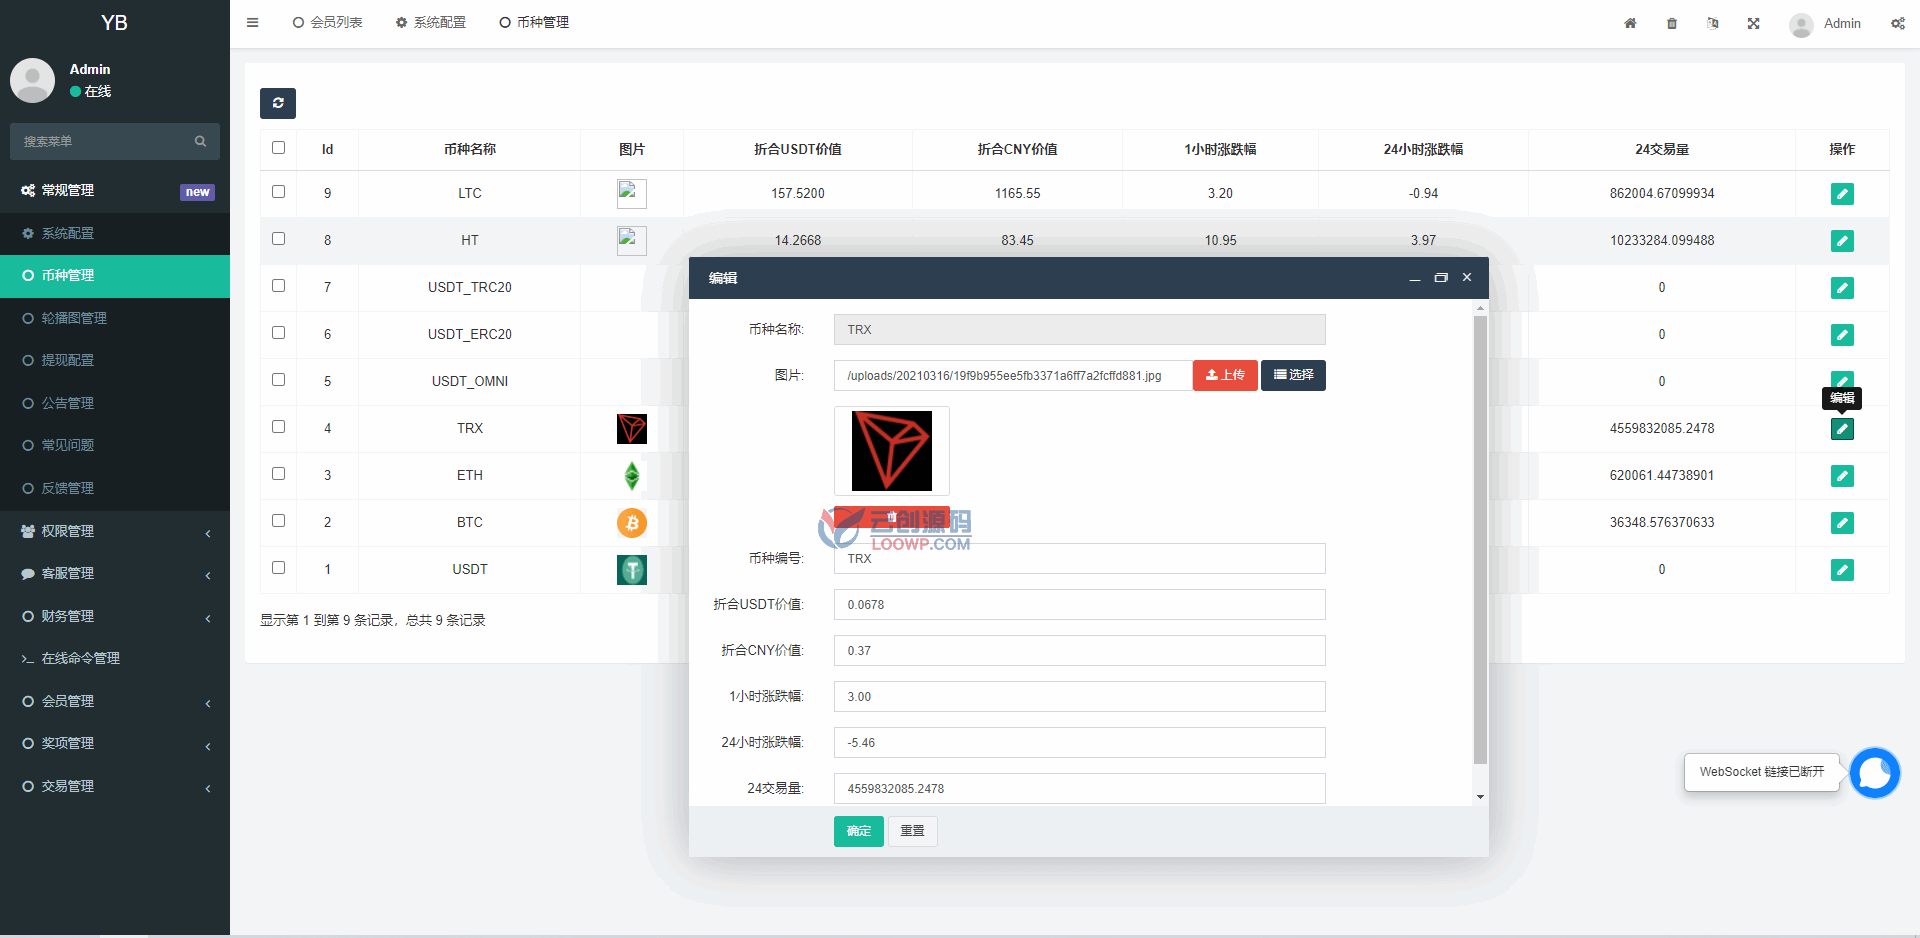Edit the HT row with pencil icon
Screen dimensions: 1920x938
pyautogui.click(x=1842, y=241)
